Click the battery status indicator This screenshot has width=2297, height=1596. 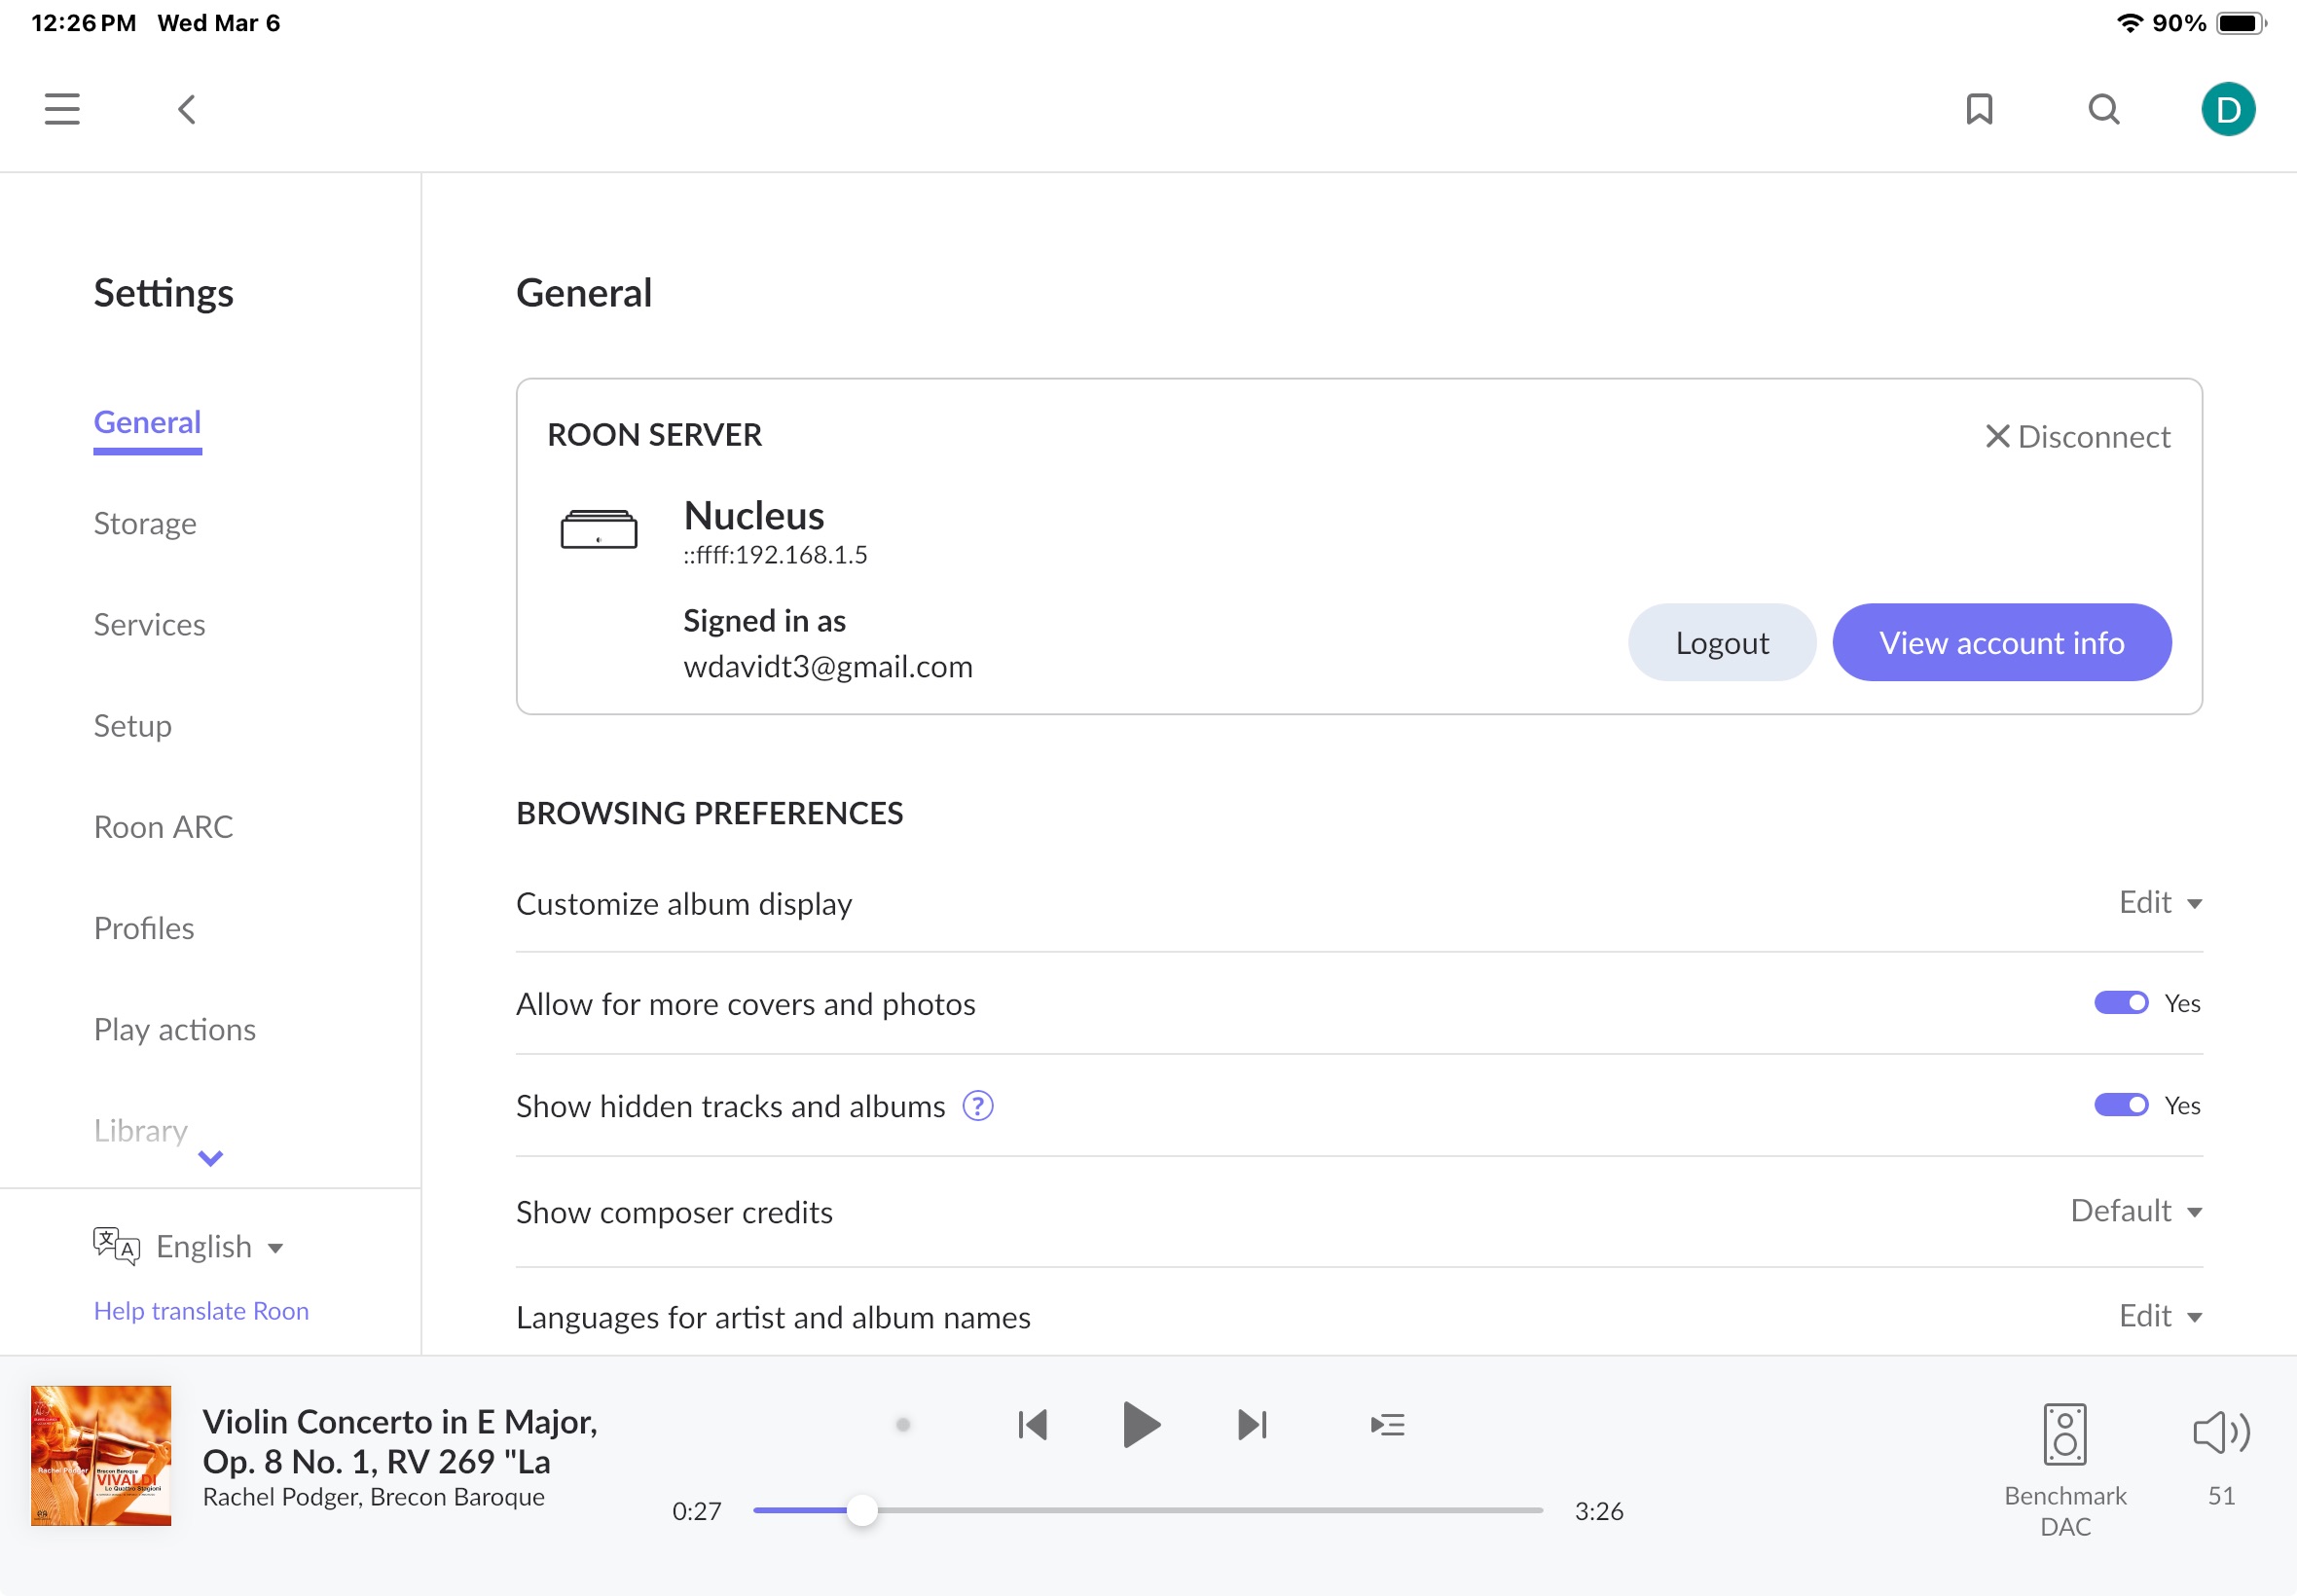[2241, 23]
